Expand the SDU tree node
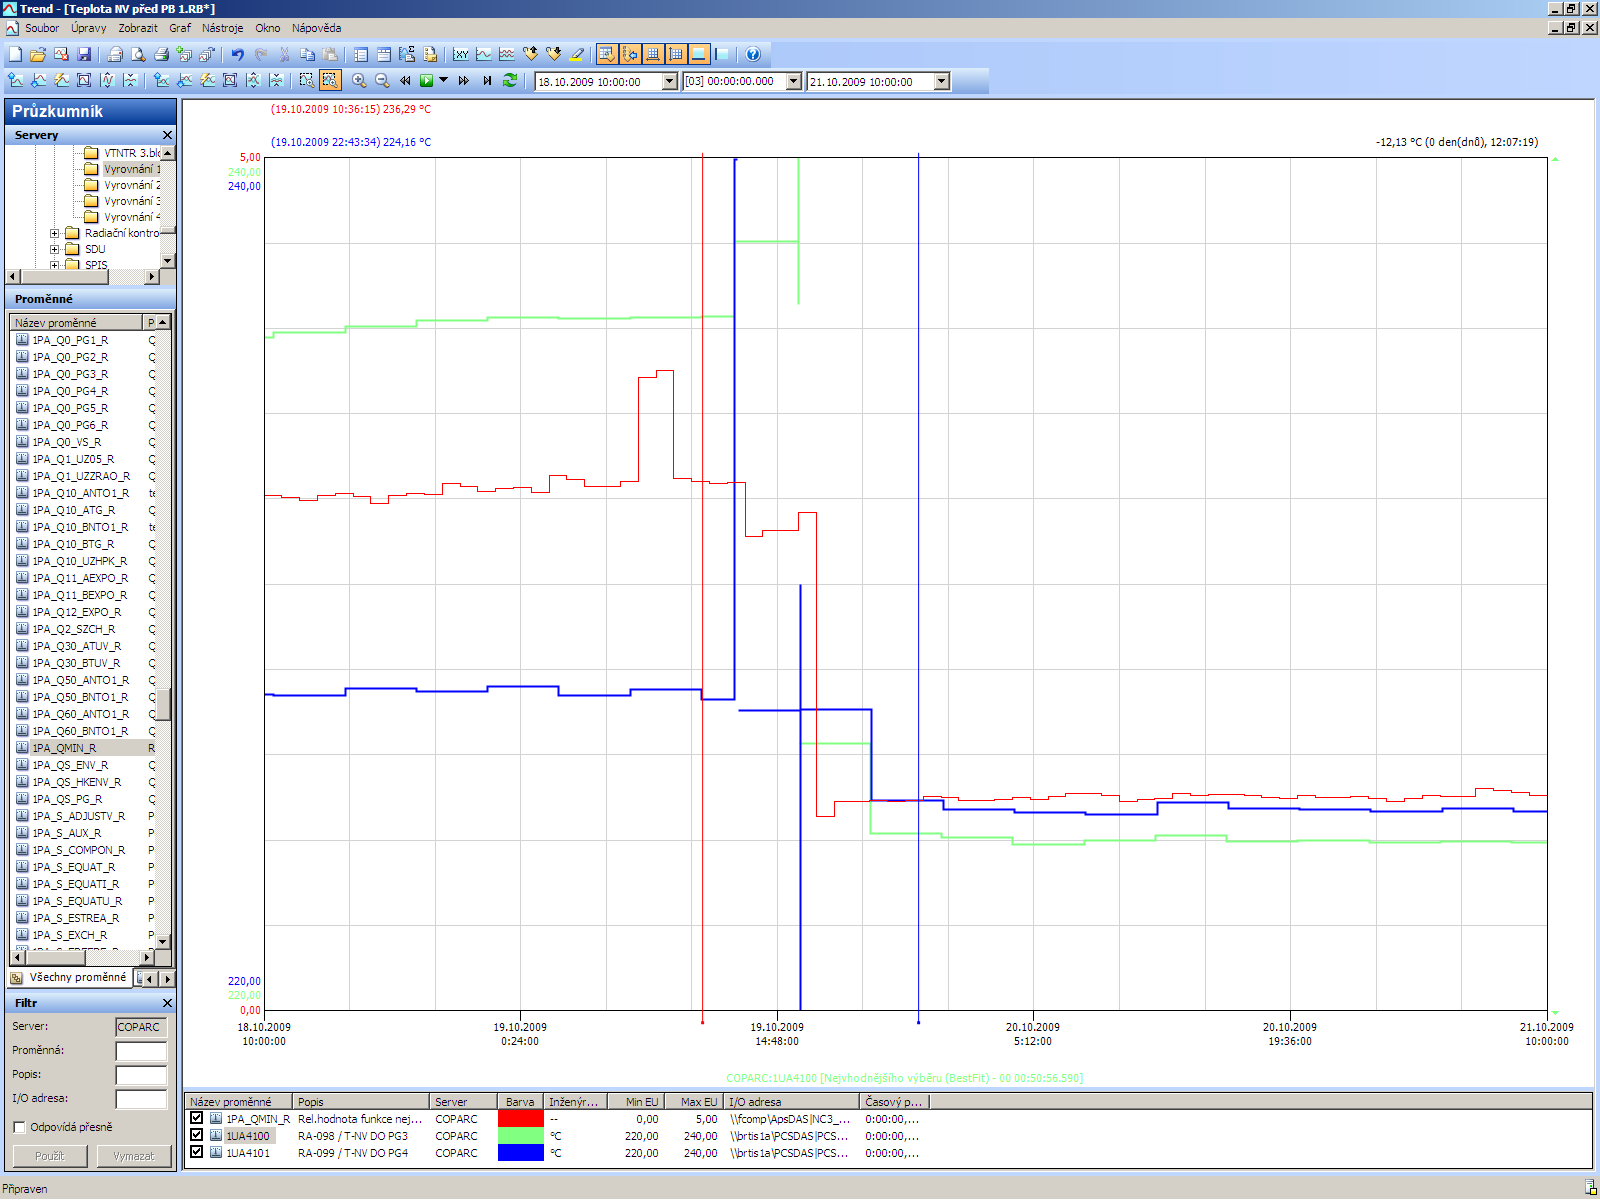 (x=55, y=249)
